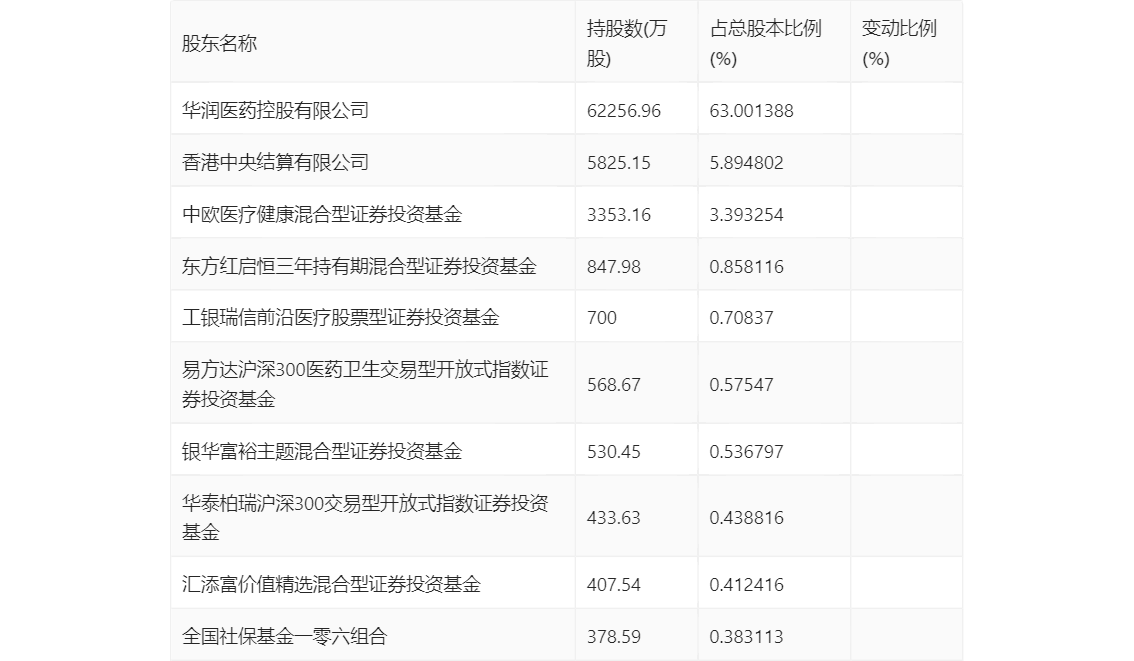
Task: Select the percentage 0.412416
Action: pyautogui.click(x=746, y=584)
